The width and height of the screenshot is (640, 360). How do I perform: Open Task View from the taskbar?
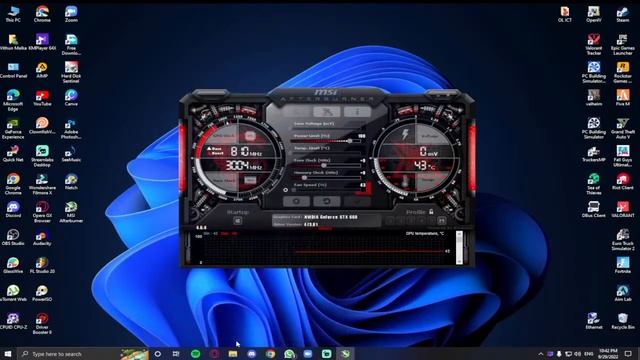point(176,354)
